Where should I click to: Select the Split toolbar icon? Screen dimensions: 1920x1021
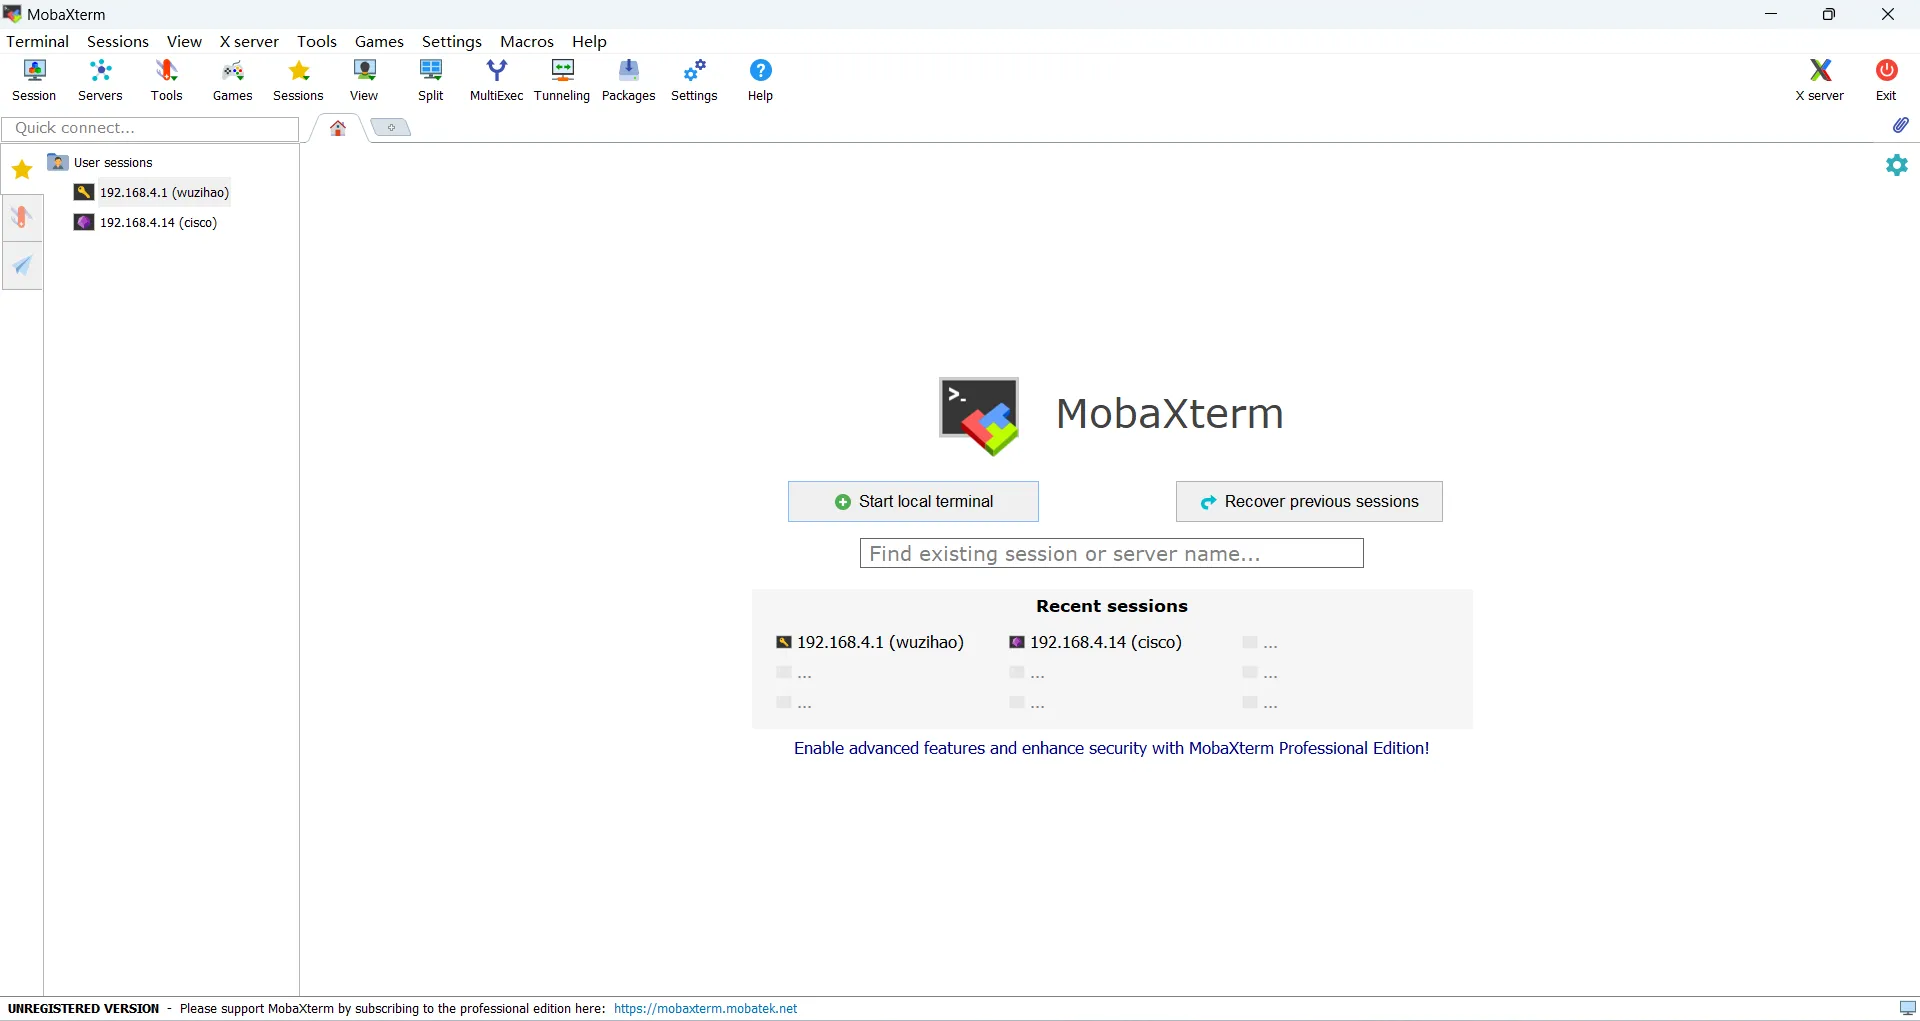431,80
